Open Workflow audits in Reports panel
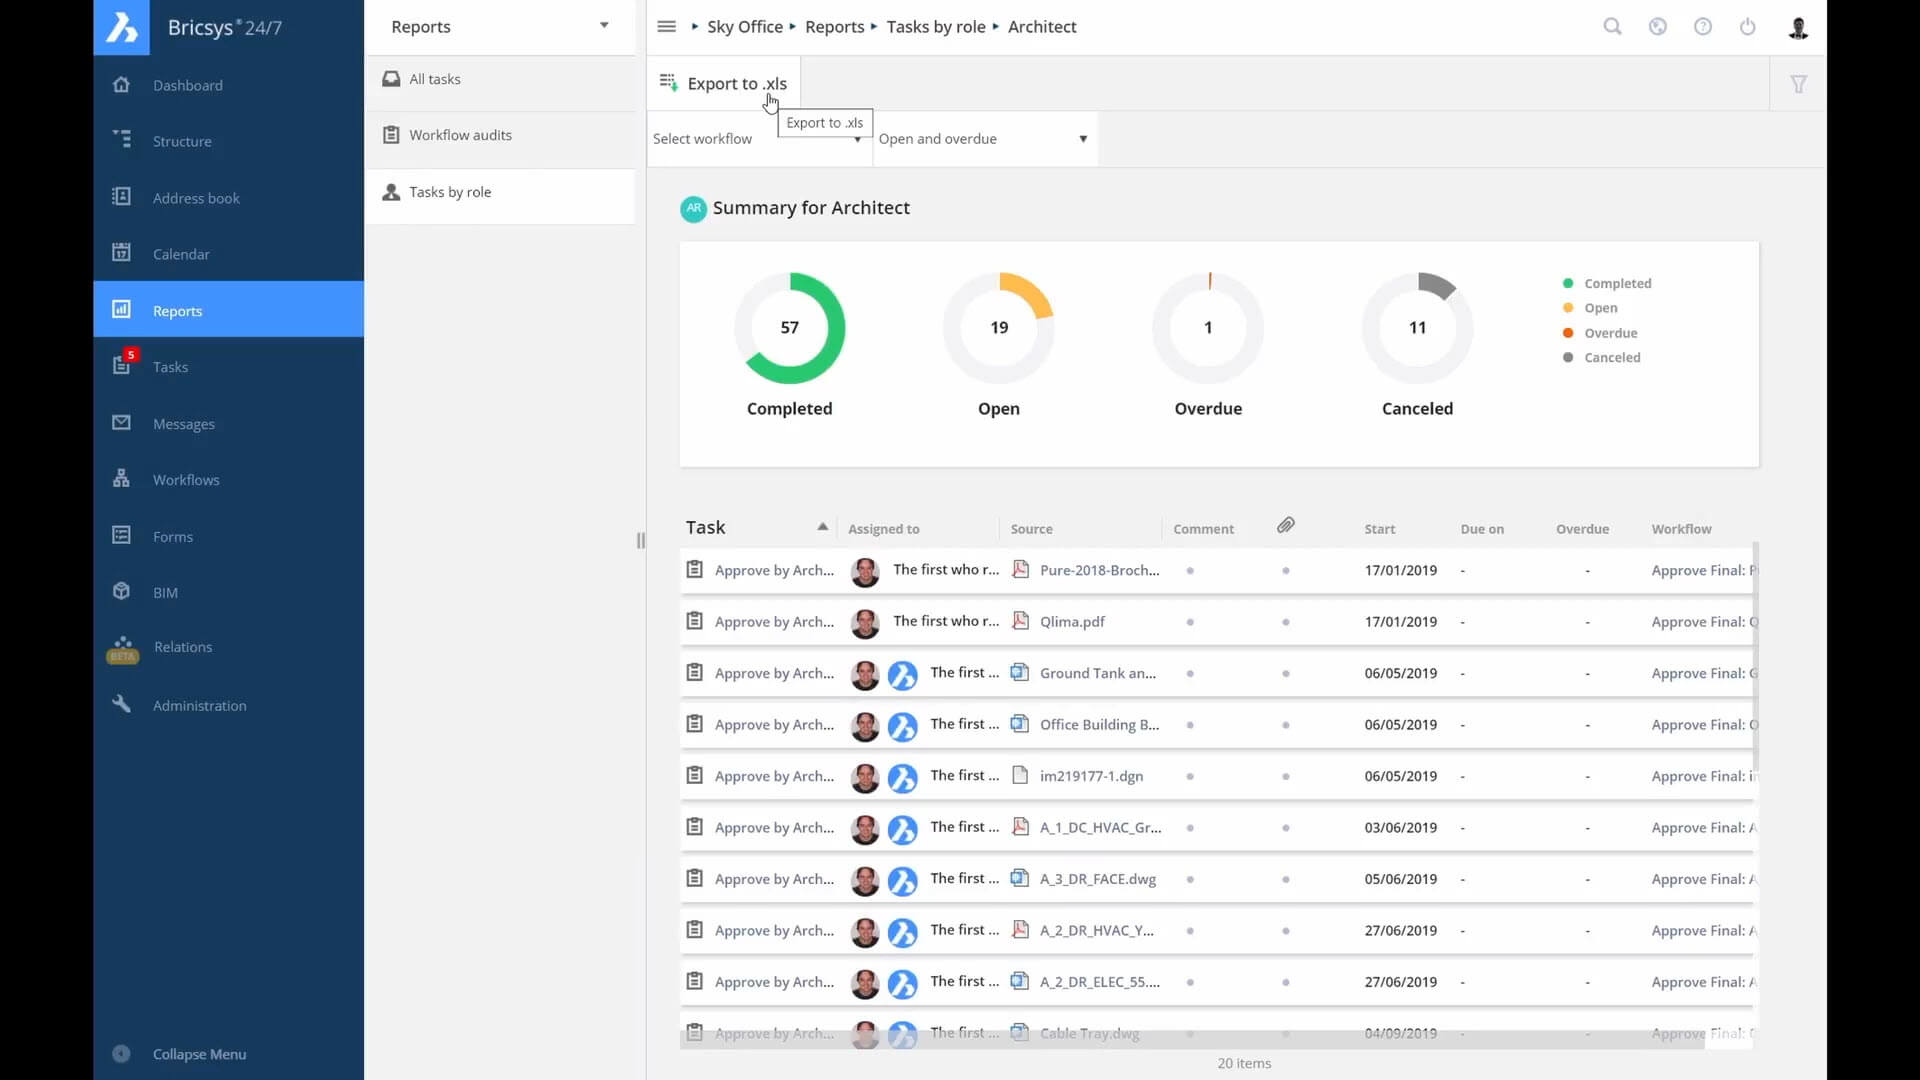 460,135
